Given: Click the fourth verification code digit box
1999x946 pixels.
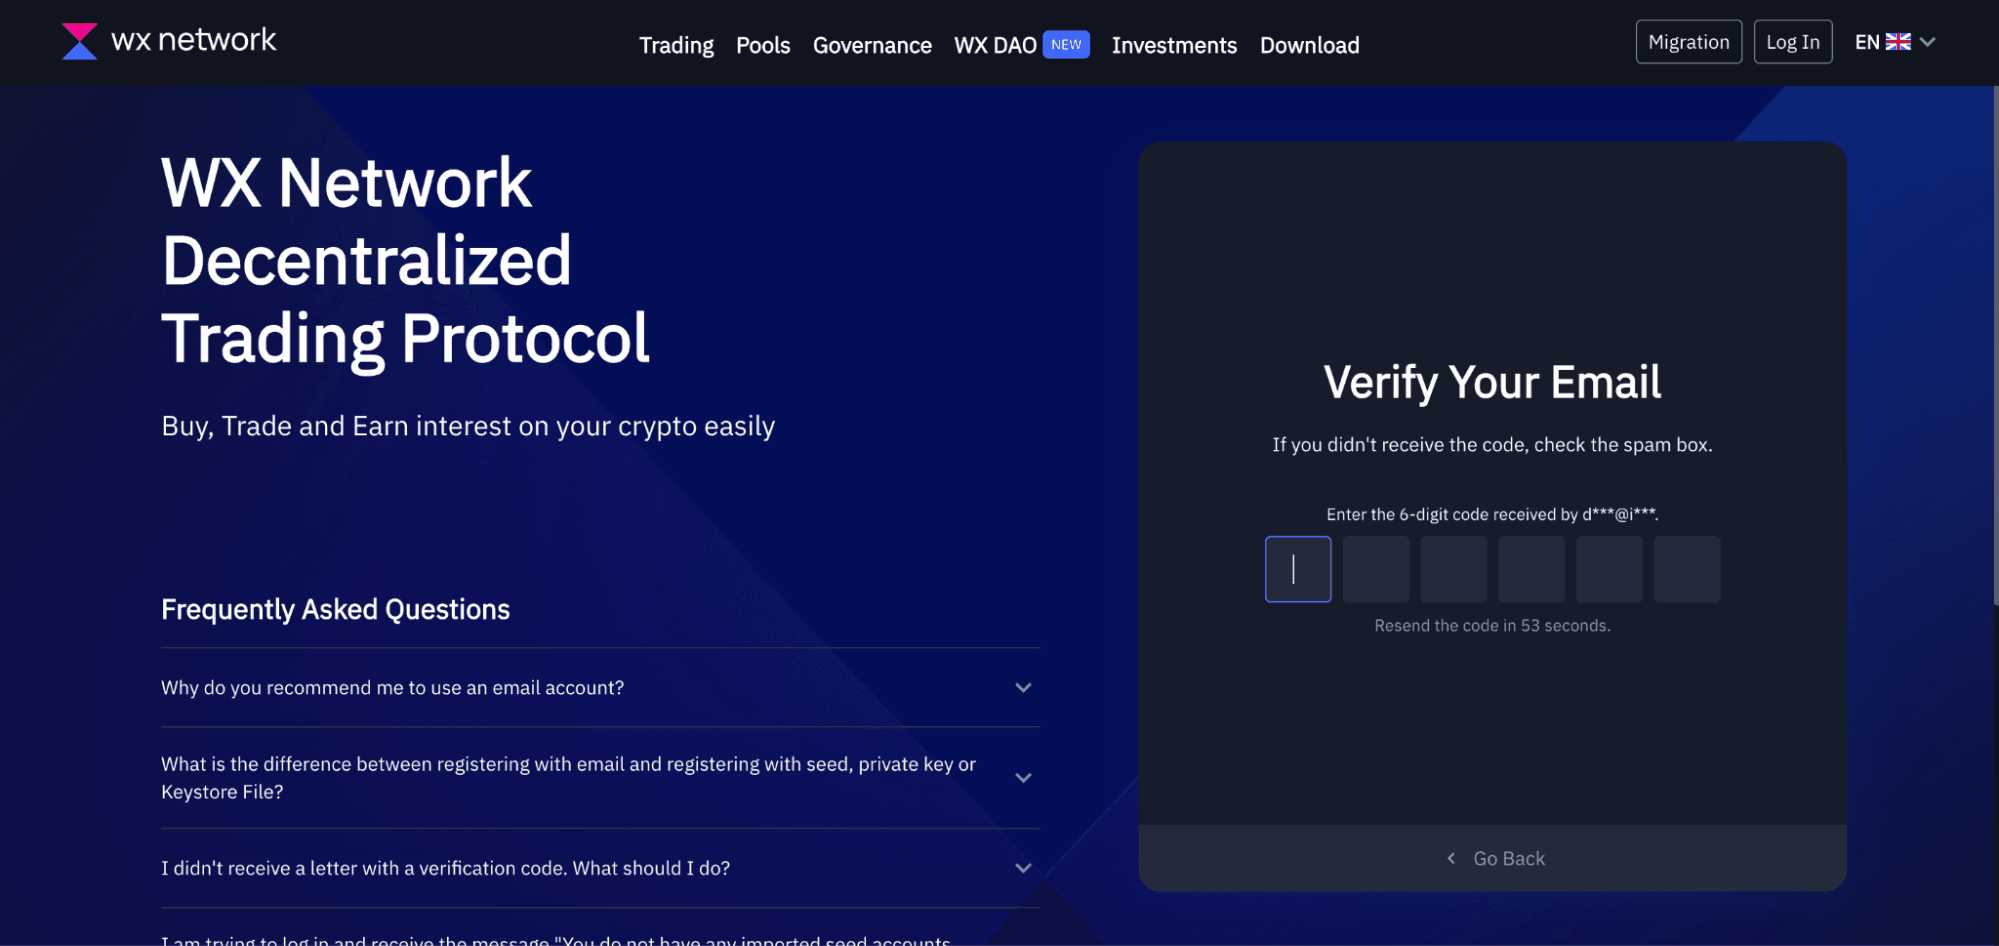Looking at the screenshot, I should pos(1531,569).
